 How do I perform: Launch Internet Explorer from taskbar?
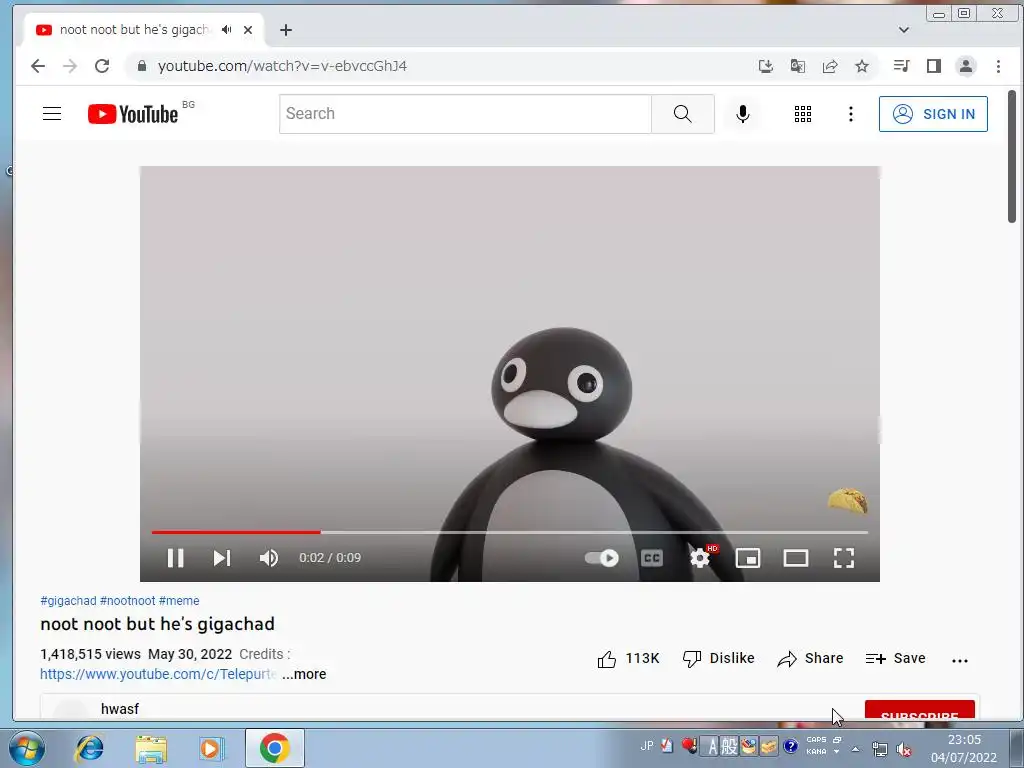tap(89, 748)
